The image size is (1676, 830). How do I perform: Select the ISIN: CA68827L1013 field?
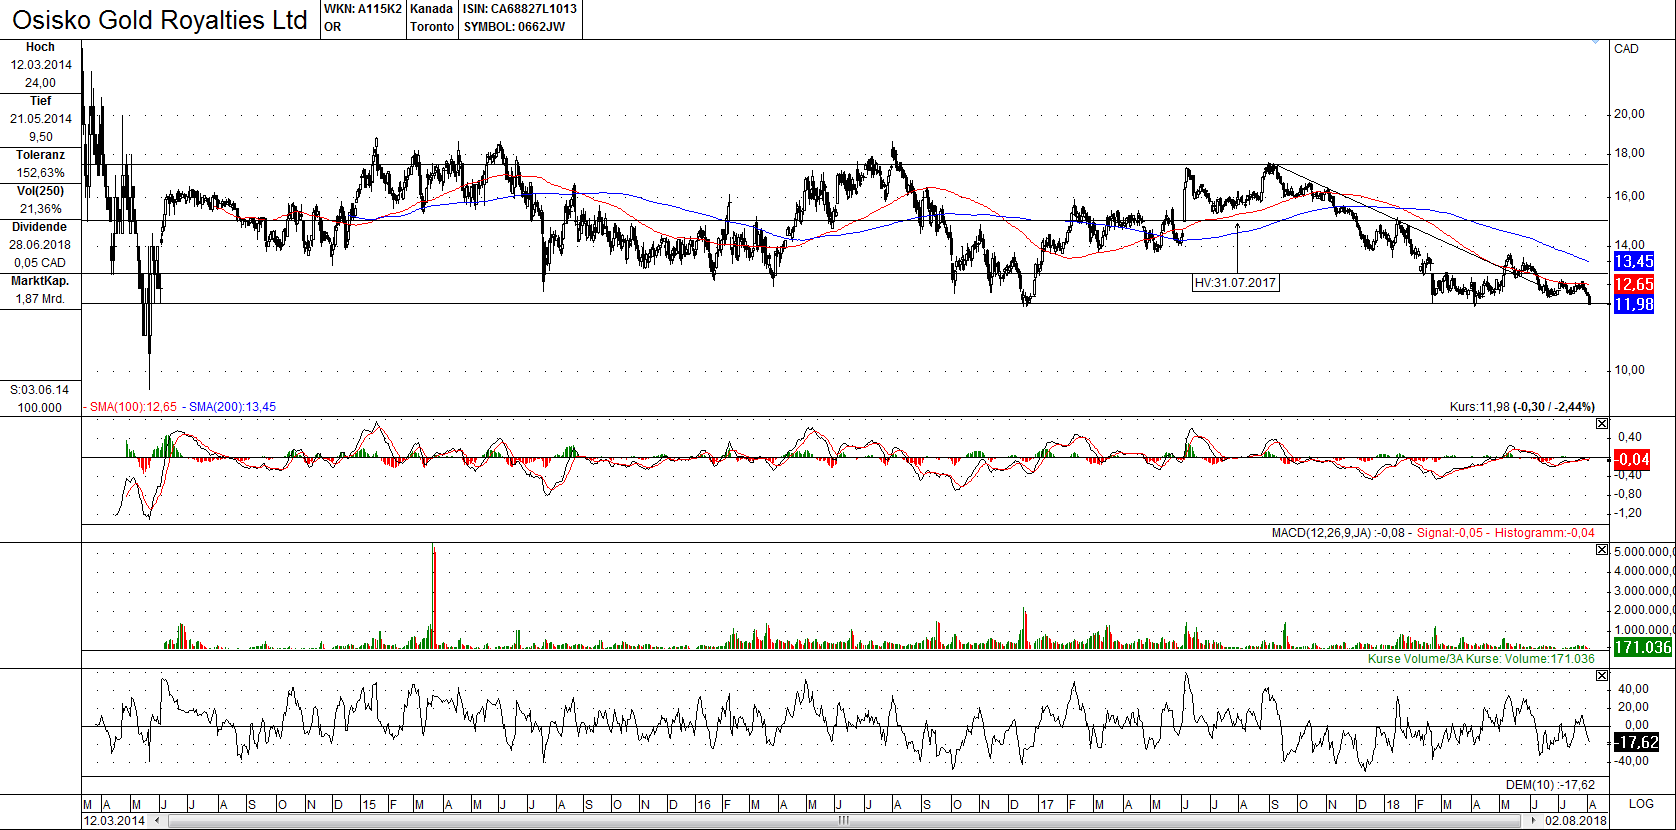click(520, 9)
